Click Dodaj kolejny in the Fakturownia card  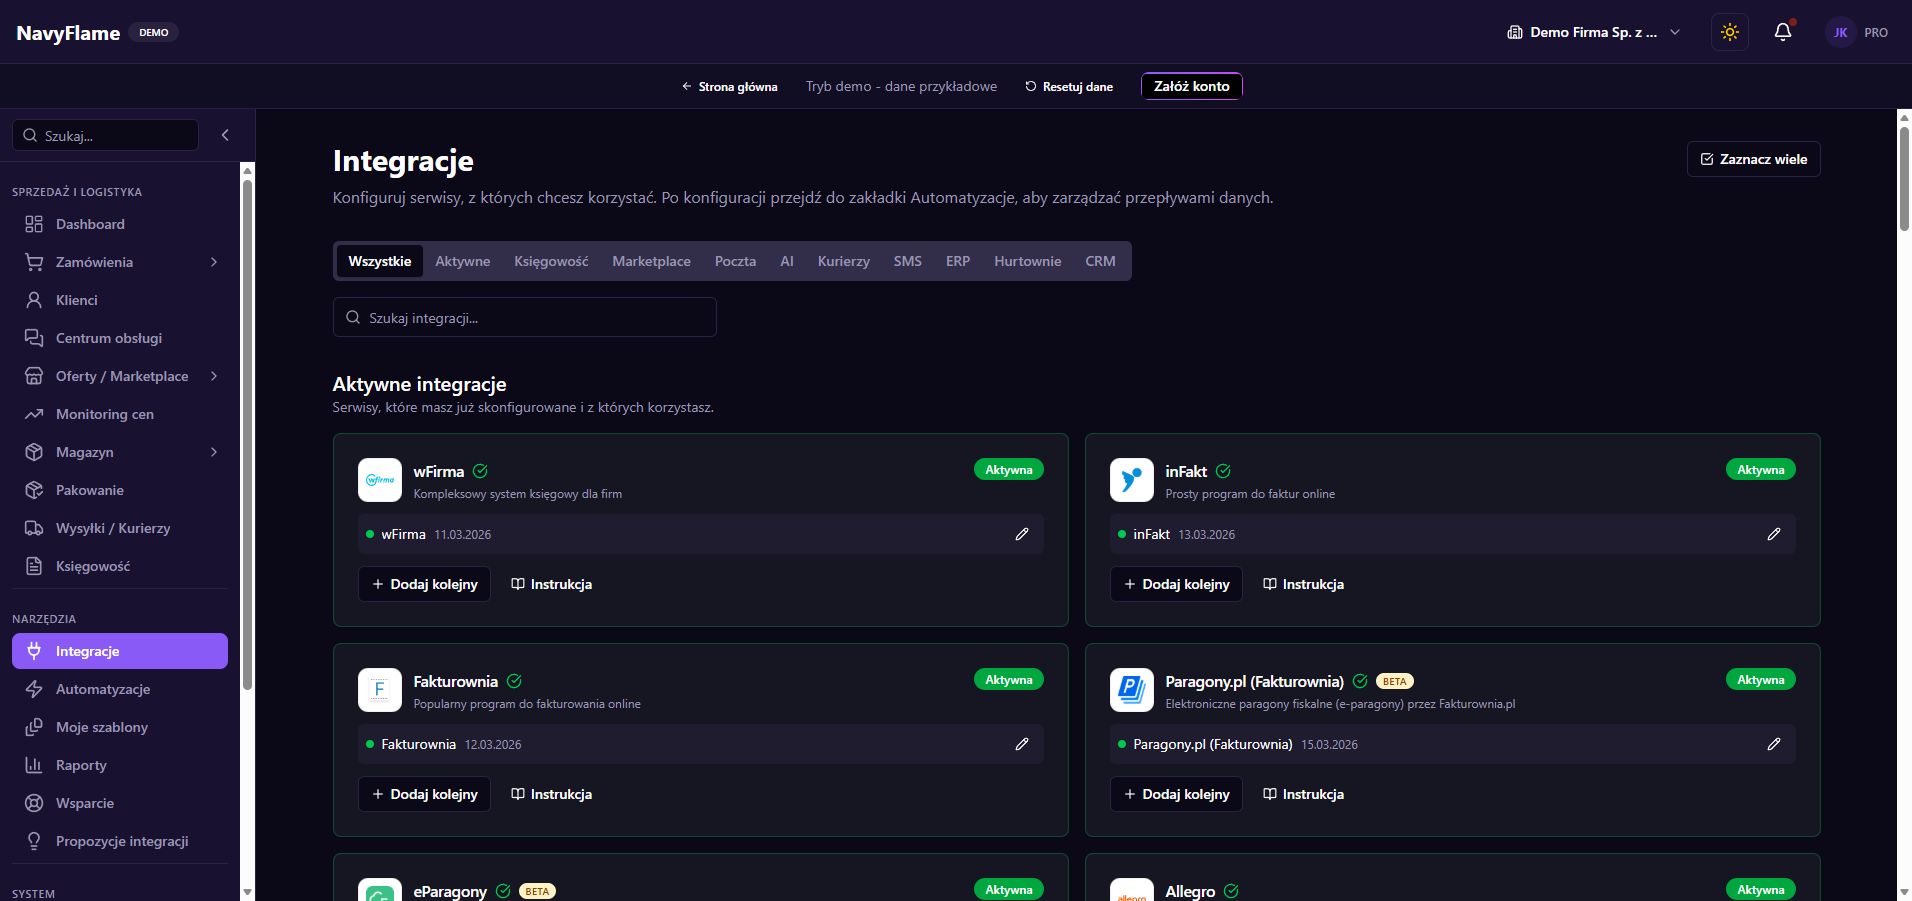coord(424,794)
